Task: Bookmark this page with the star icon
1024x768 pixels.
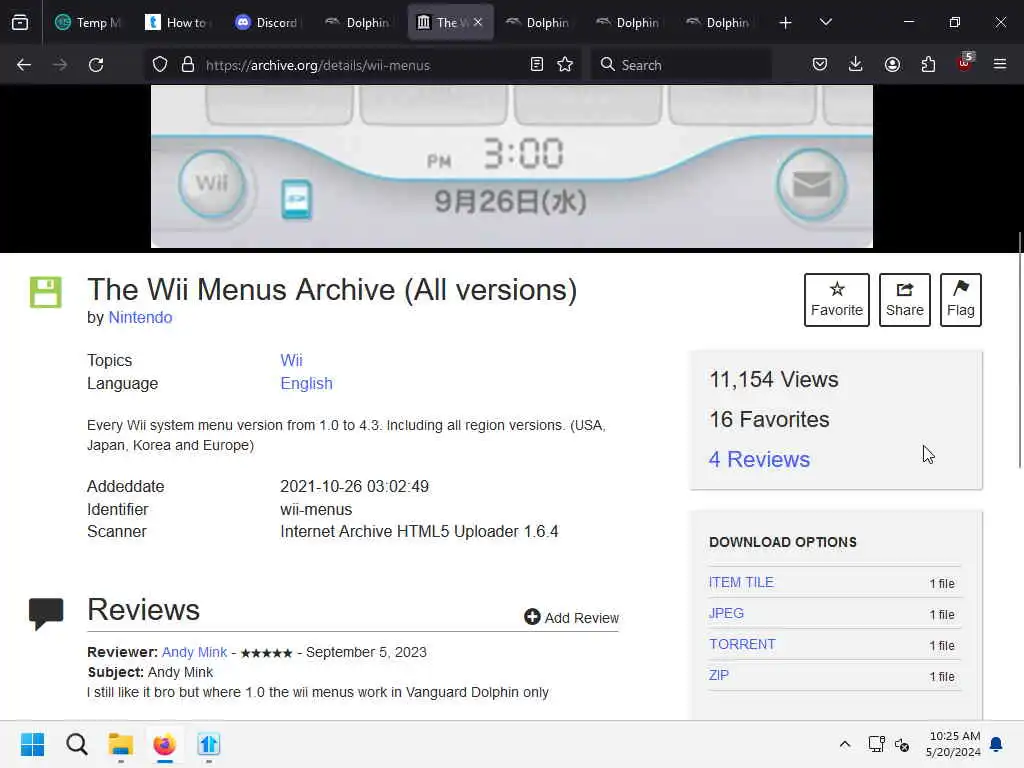Action: 565,64
